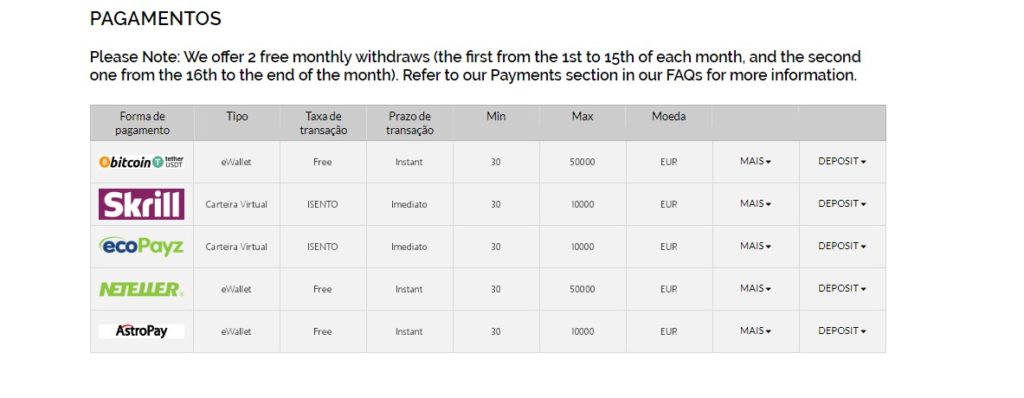This screenshot has height=398, width=1024.
Task: Click the PAGAMENTOS heading
Action: [x=155, y=18]
